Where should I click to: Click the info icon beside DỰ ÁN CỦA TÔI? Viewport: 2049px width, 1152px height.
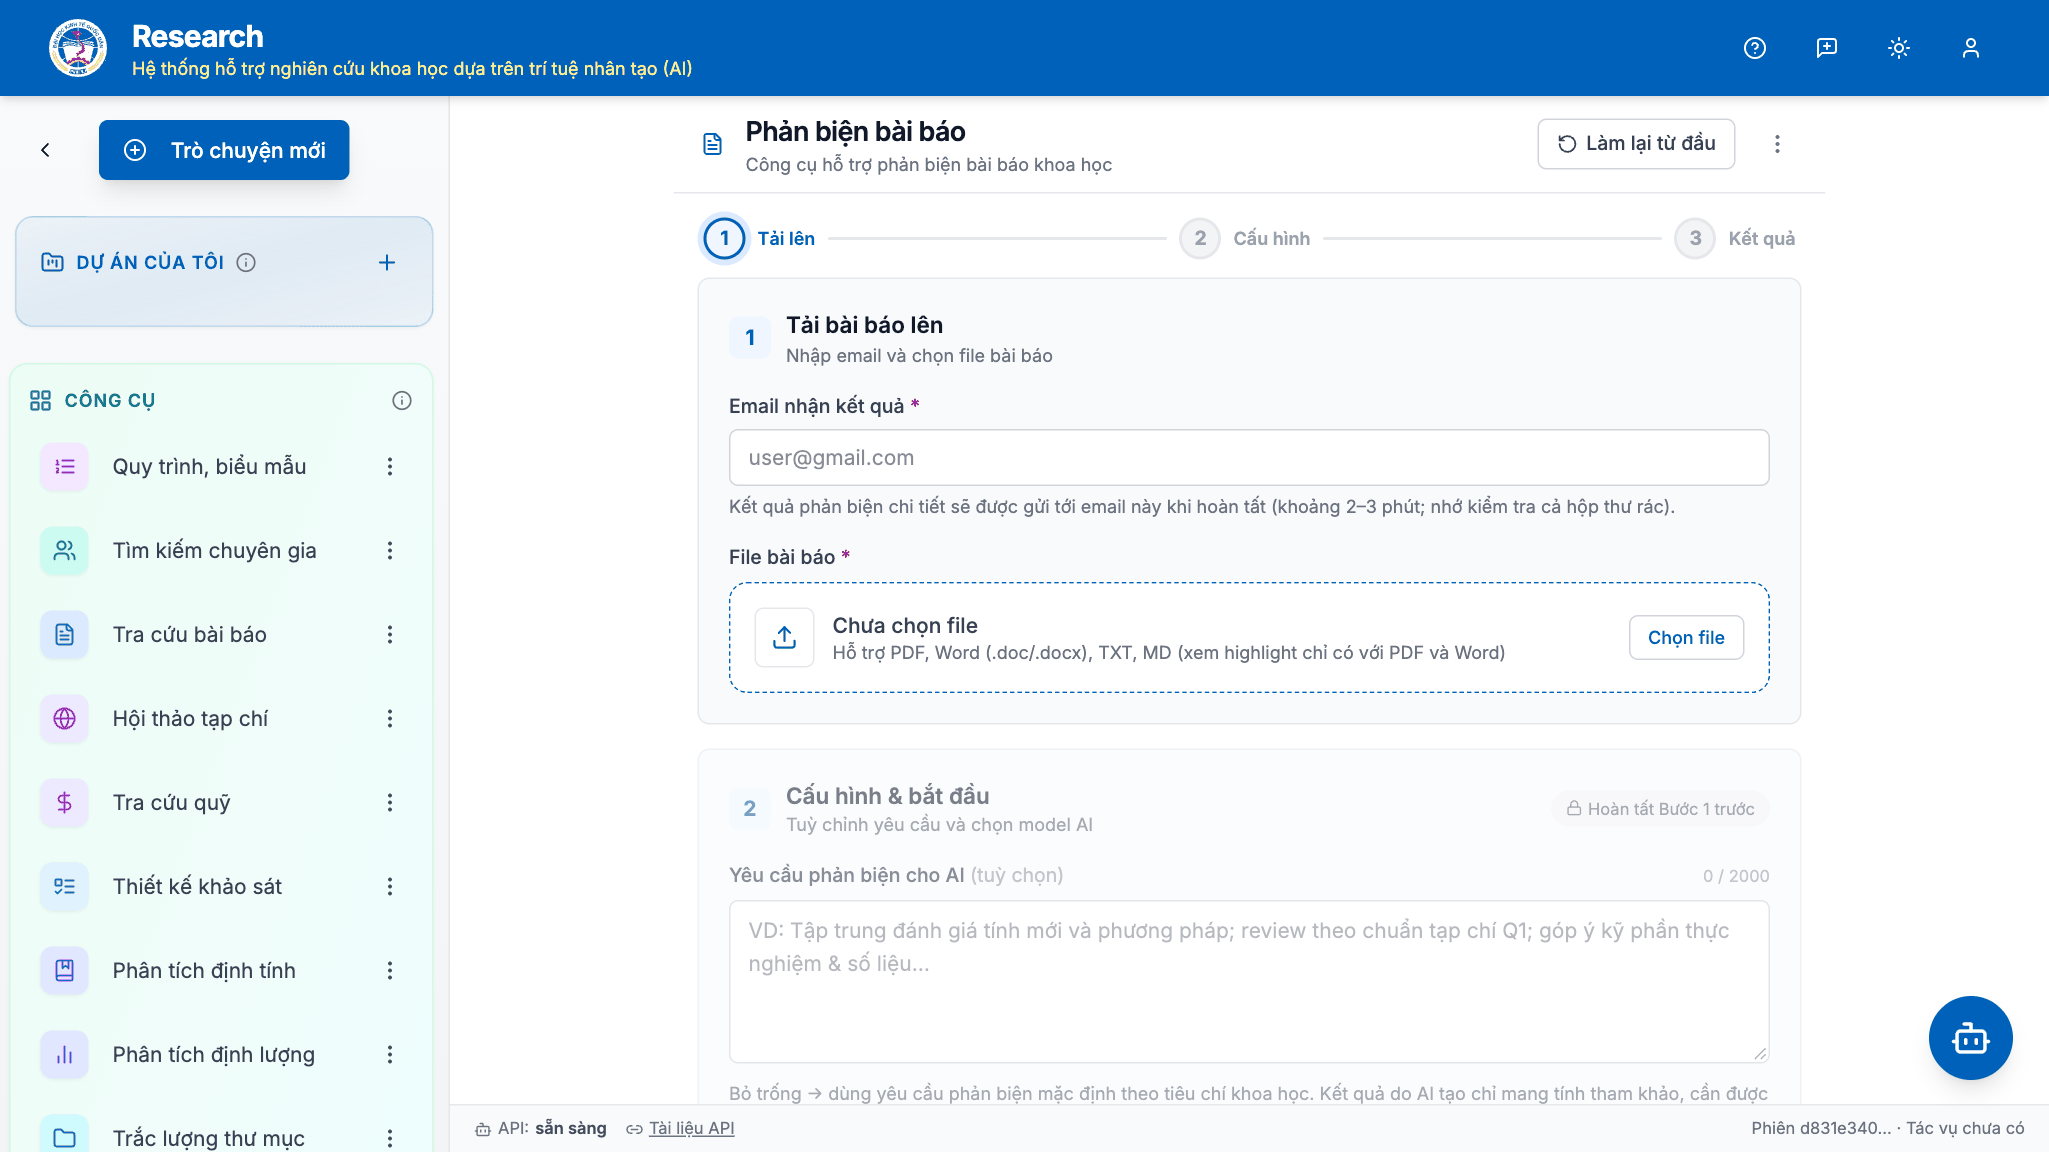click(x=246, y=262)
